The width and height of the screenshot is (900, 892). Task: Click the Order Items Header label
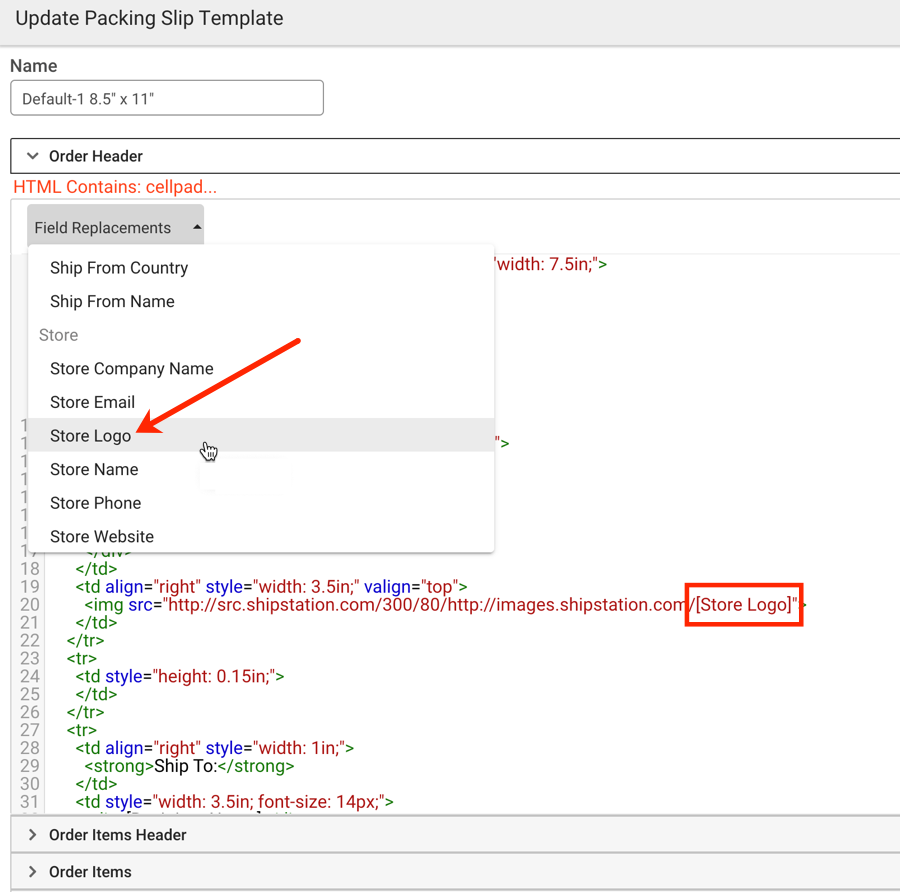pos(118,835)
